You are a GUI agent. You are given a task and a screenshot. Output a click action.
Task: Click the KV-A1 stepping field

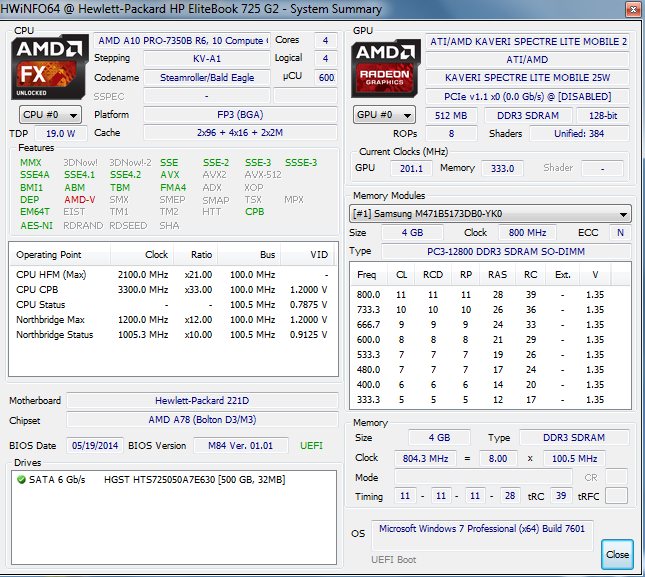pyautogui.click(x=207, y=59)
